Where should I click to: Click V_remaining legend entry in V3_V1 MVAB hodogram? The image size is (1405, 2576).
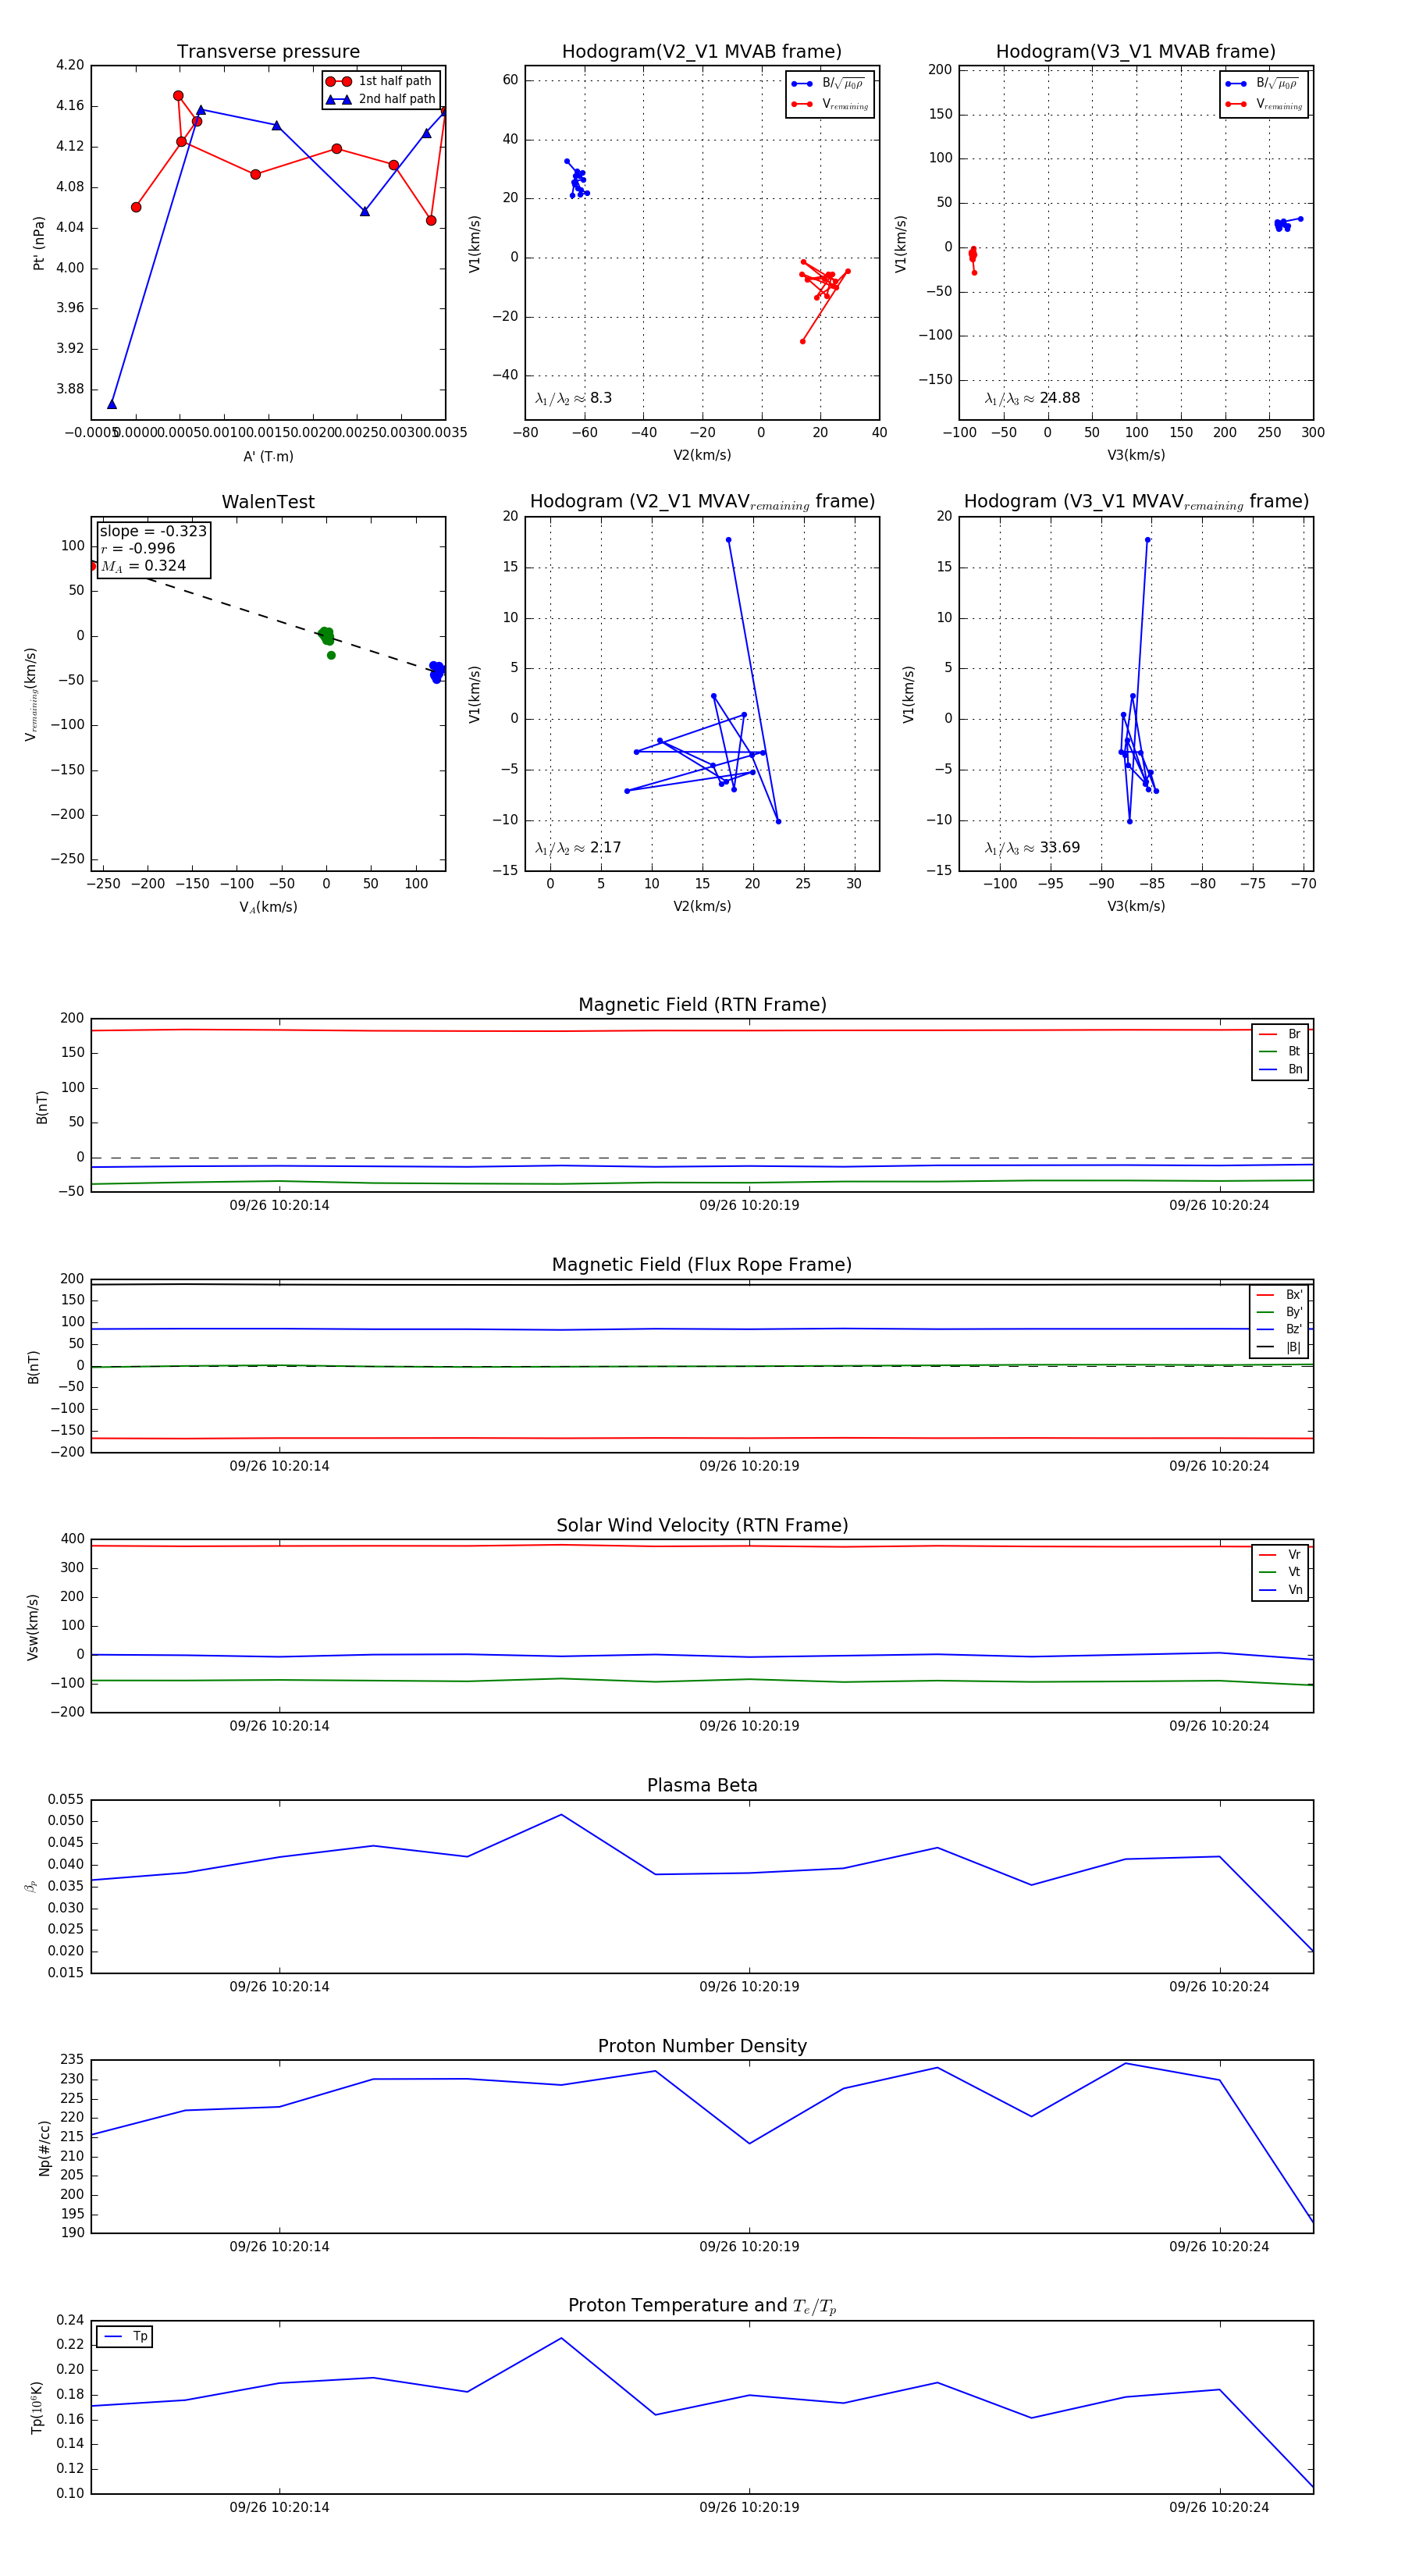coord(1278,104)
